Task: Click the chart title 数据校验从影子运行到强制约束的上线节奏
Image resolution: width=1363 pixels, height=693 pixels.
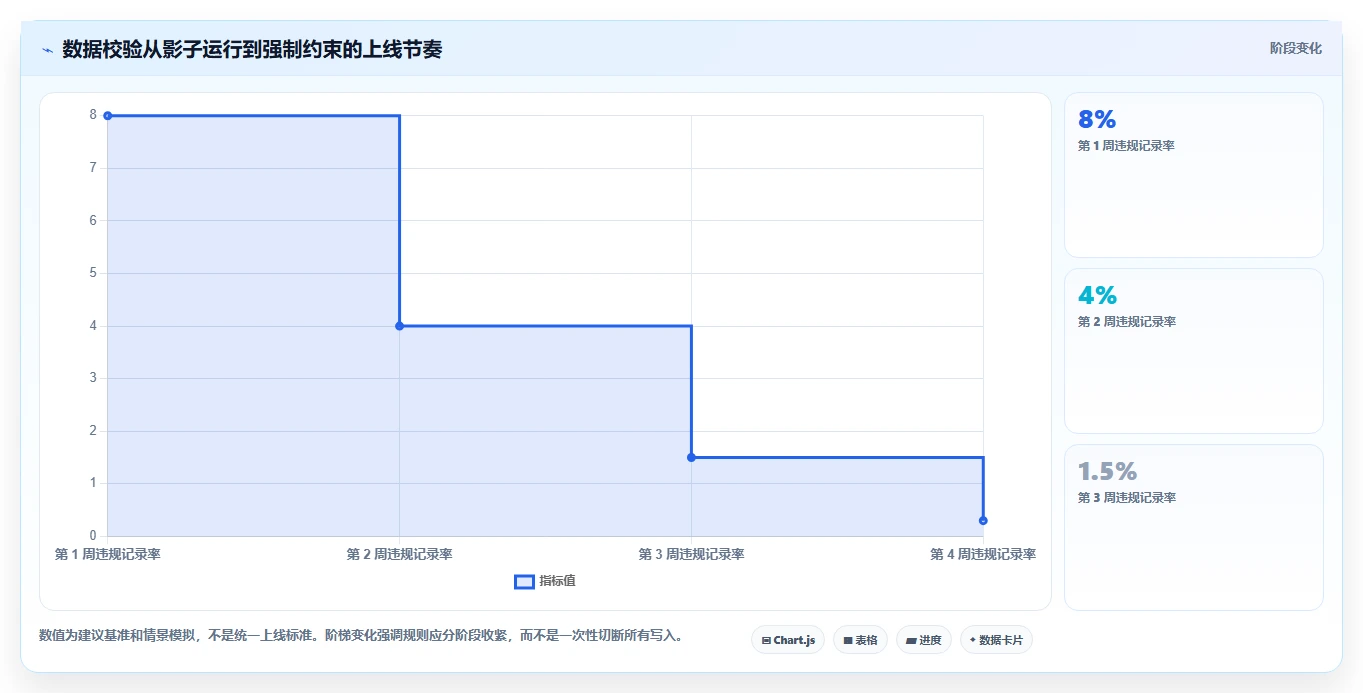Action: tap(252, 49)
